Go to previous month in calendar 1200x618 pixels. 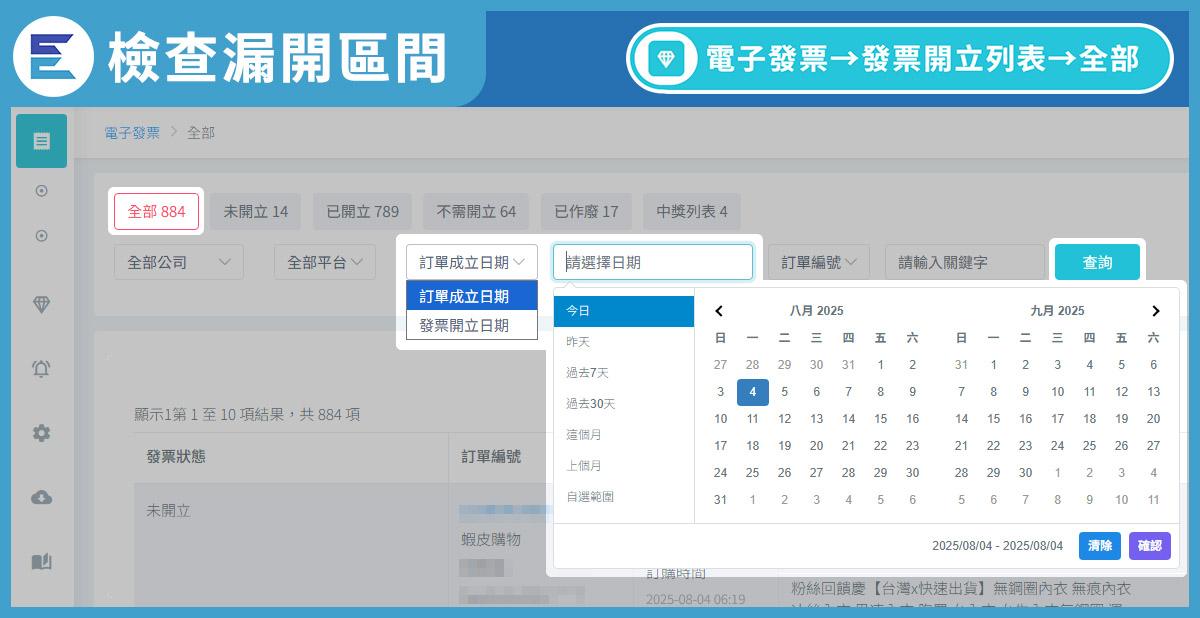tap(719, 311)
